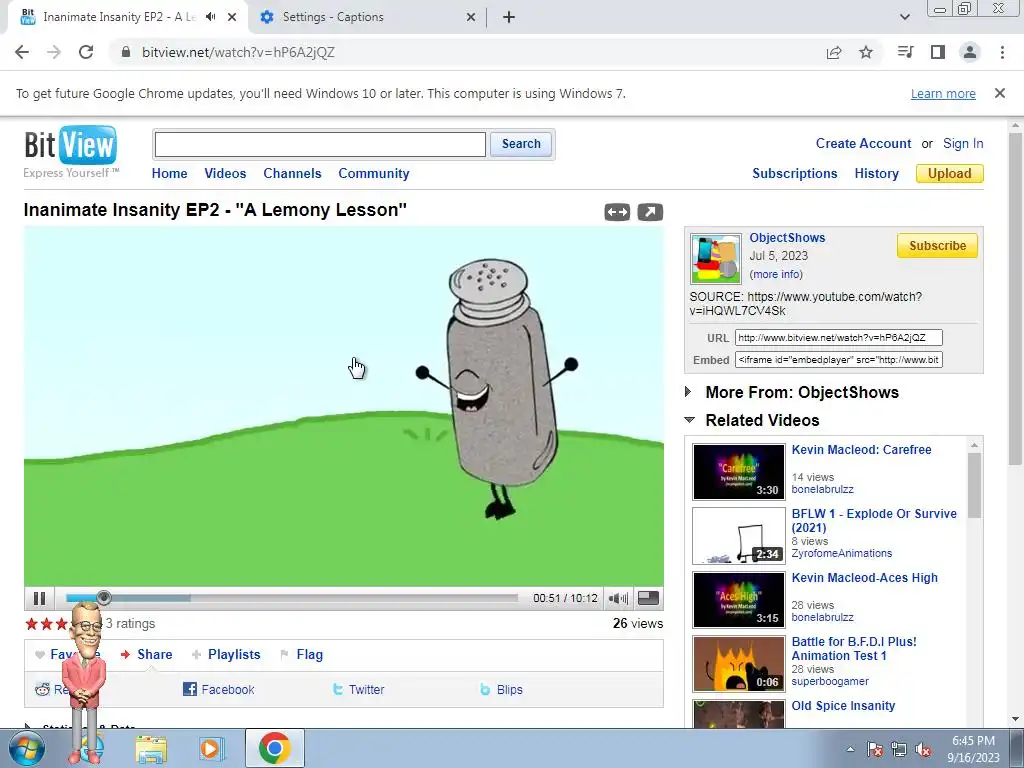1024x768 pixels.
Task: Open Kevin Macleod-Aces High video link
Action: pos(865,577)
